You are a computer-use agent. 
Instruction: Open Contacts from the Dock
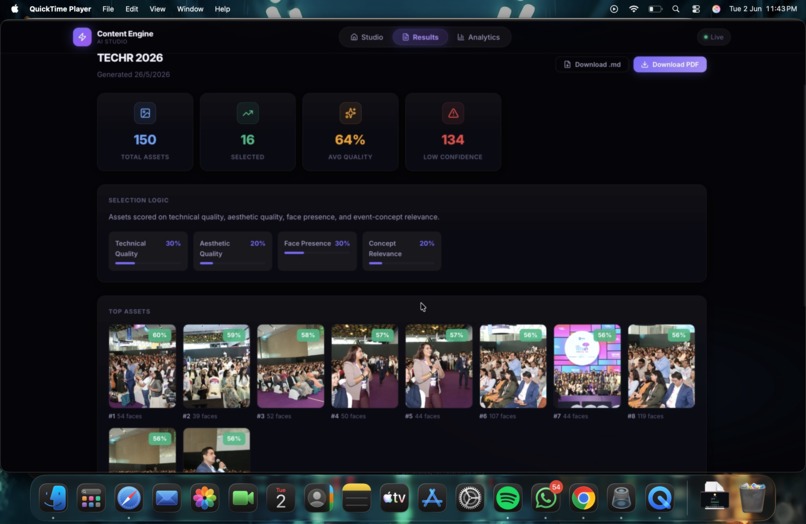pyautogui.click(x=318, y=498)
